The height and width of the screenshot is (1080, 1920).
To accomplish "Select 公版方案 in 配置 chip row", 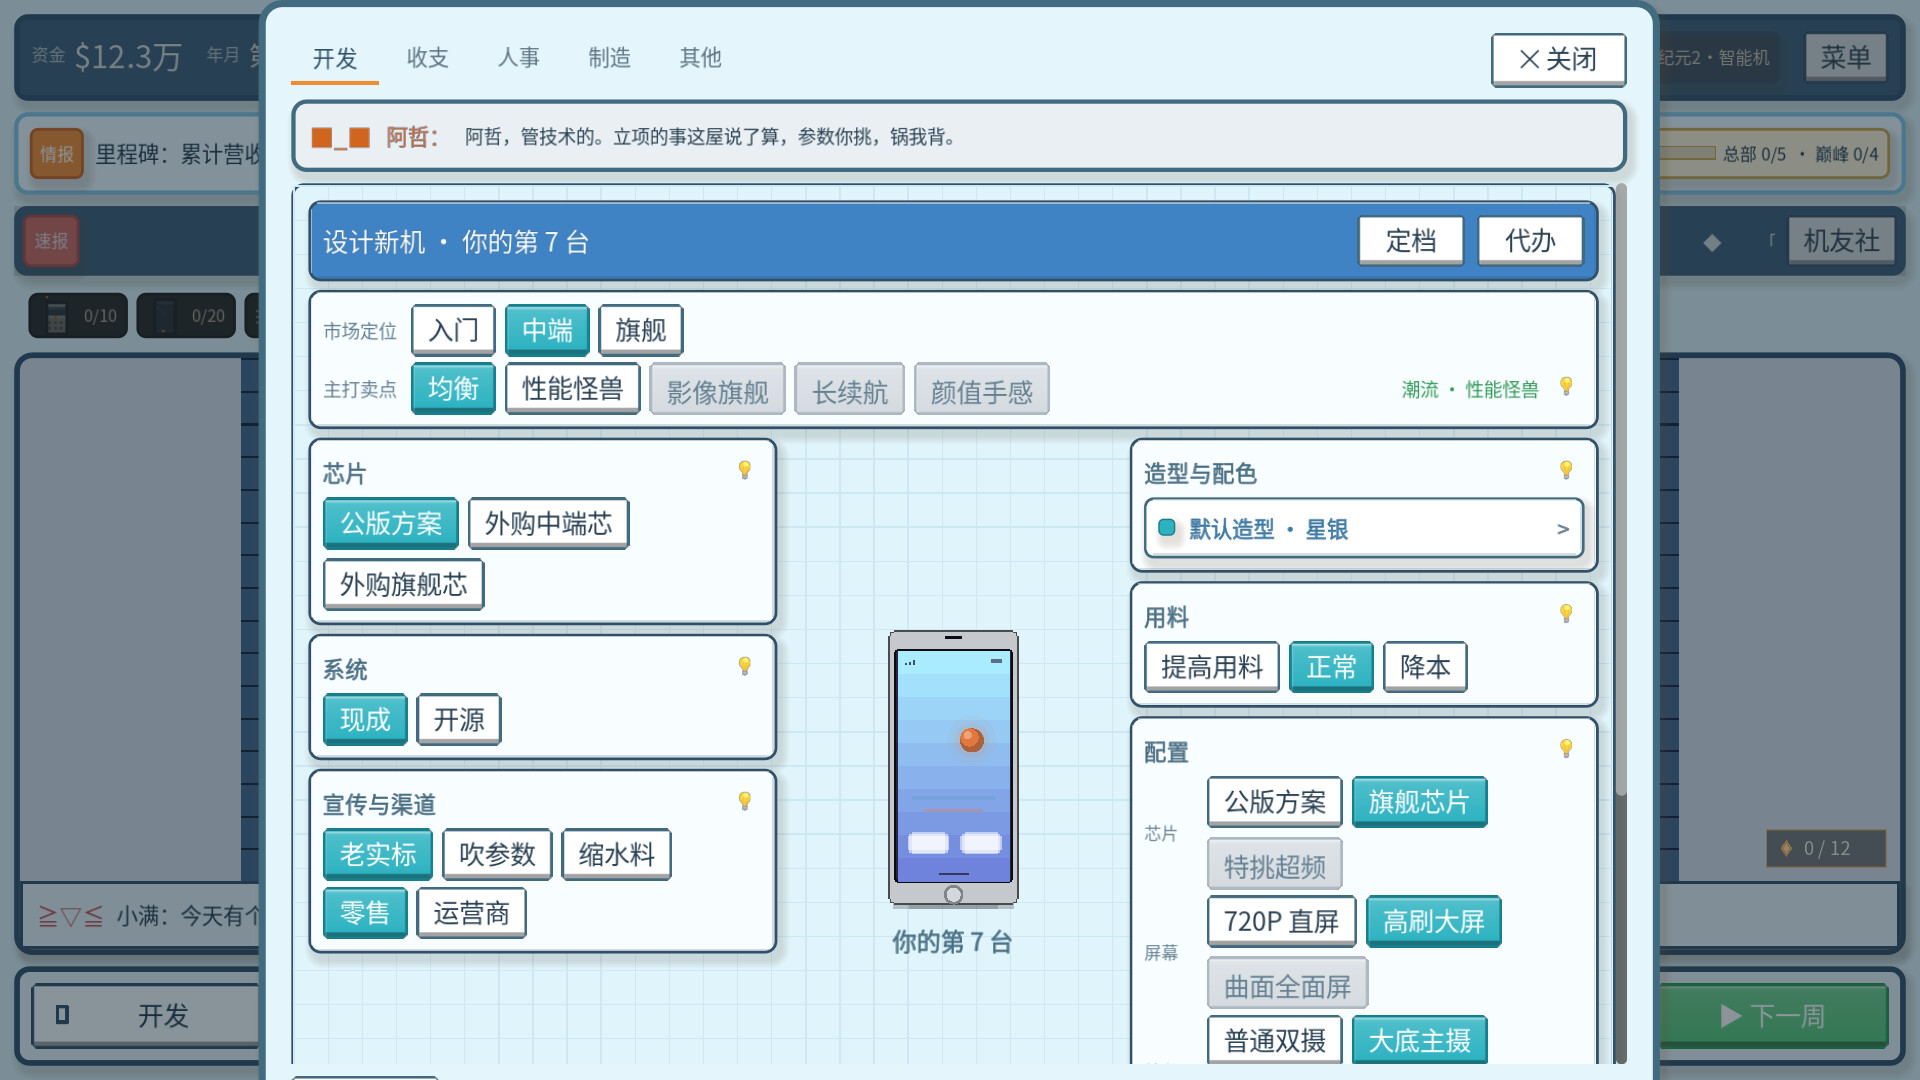I will tap(1275, 802).
